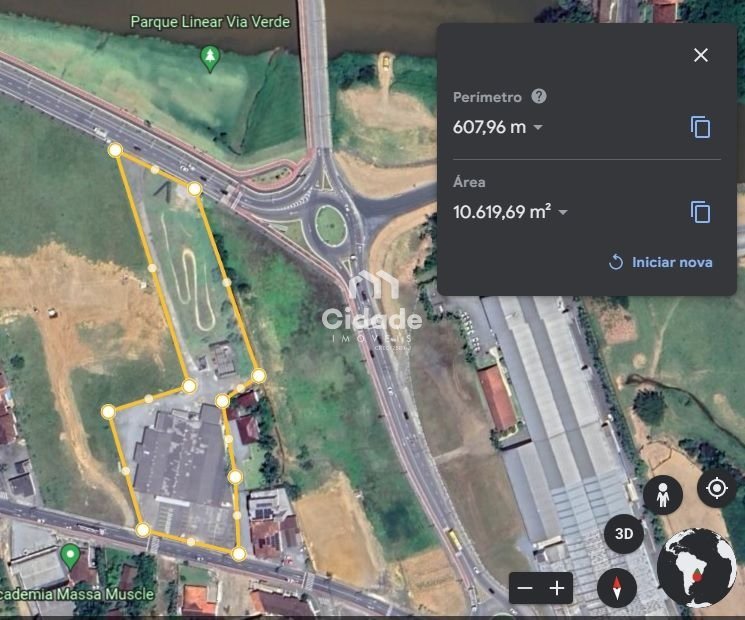Toggle the 3D view button
745x620 pixels.
point(624,534)
